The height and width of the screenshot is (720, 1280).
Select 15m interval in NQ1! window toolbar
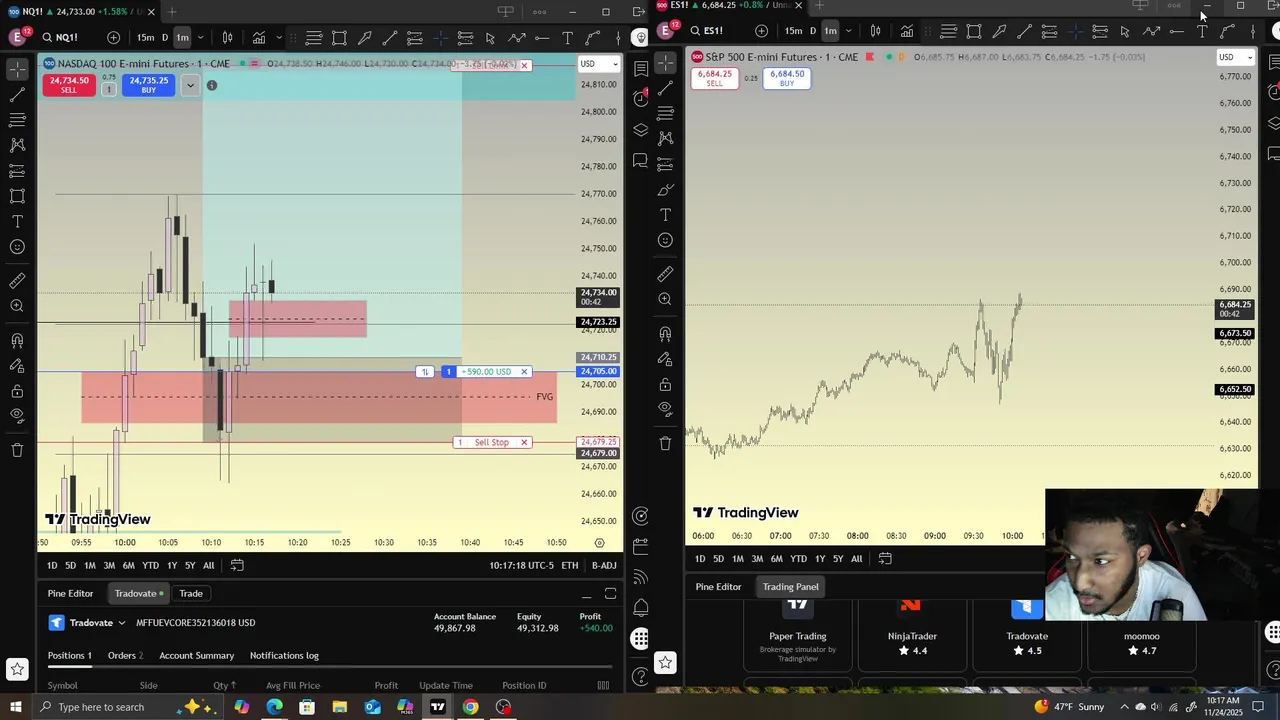point(145,38)
